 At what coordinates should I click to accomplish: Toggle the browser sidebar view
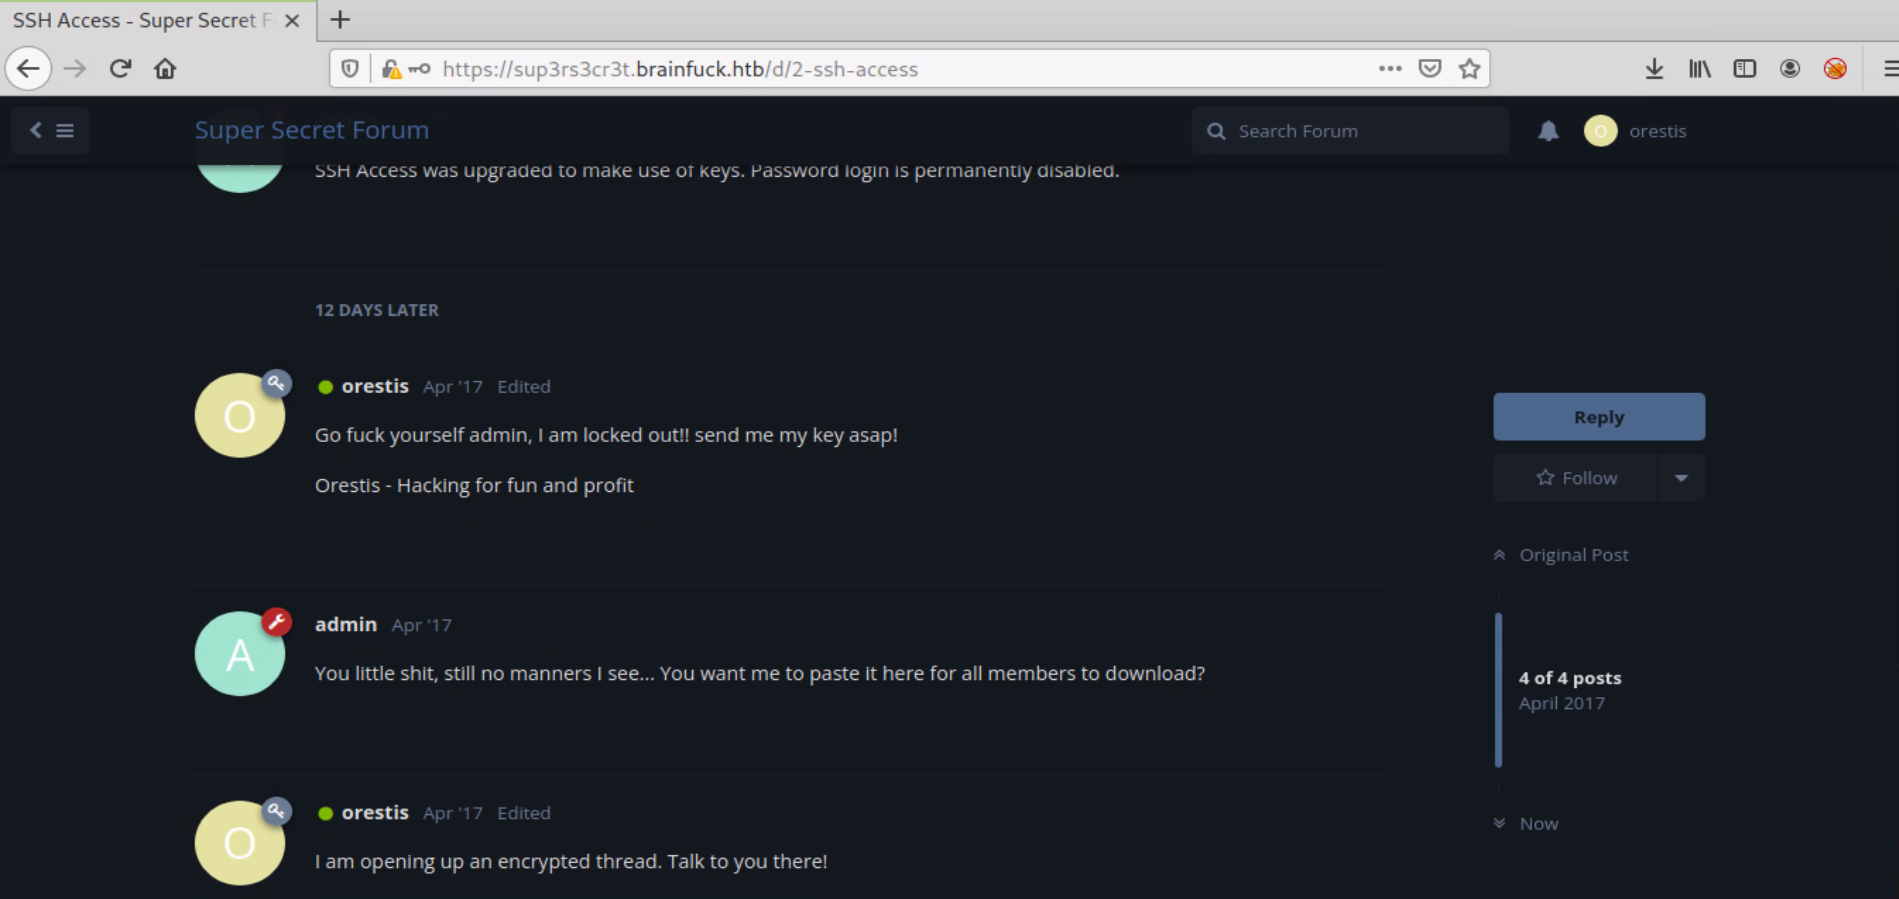click(x=1744, y=69)
